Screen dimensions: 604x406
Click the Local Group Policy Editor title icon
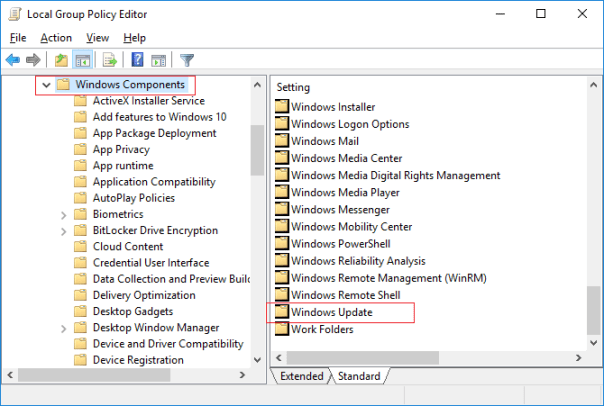[x=15, y=14]
